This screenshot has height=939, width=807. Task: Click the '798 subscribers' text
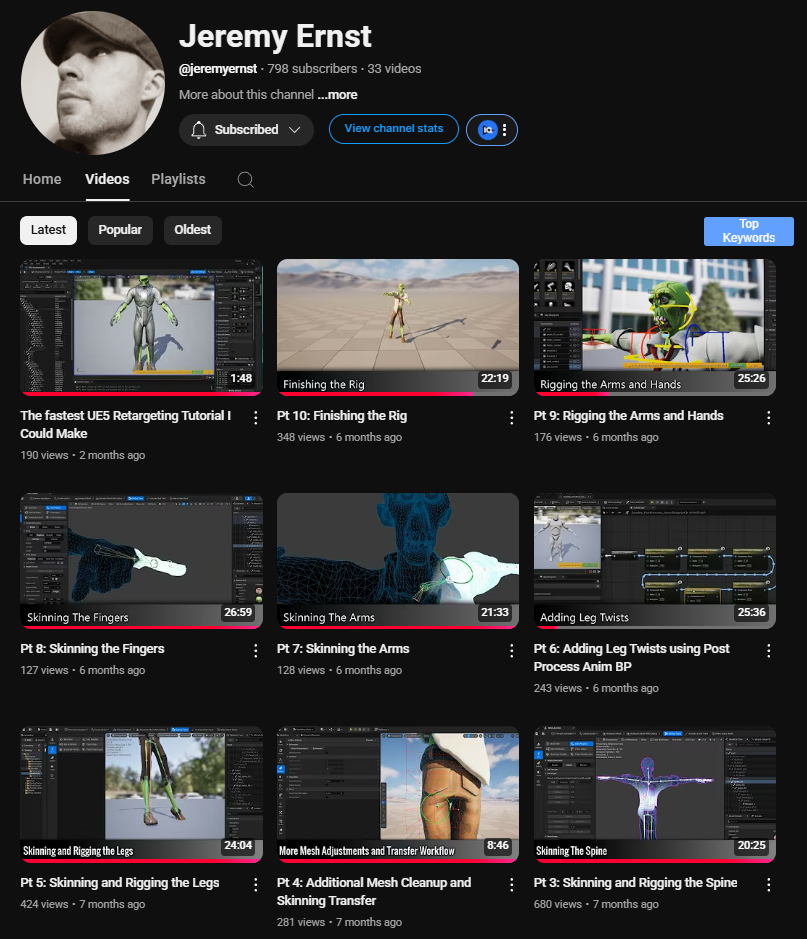click(312, 69)
